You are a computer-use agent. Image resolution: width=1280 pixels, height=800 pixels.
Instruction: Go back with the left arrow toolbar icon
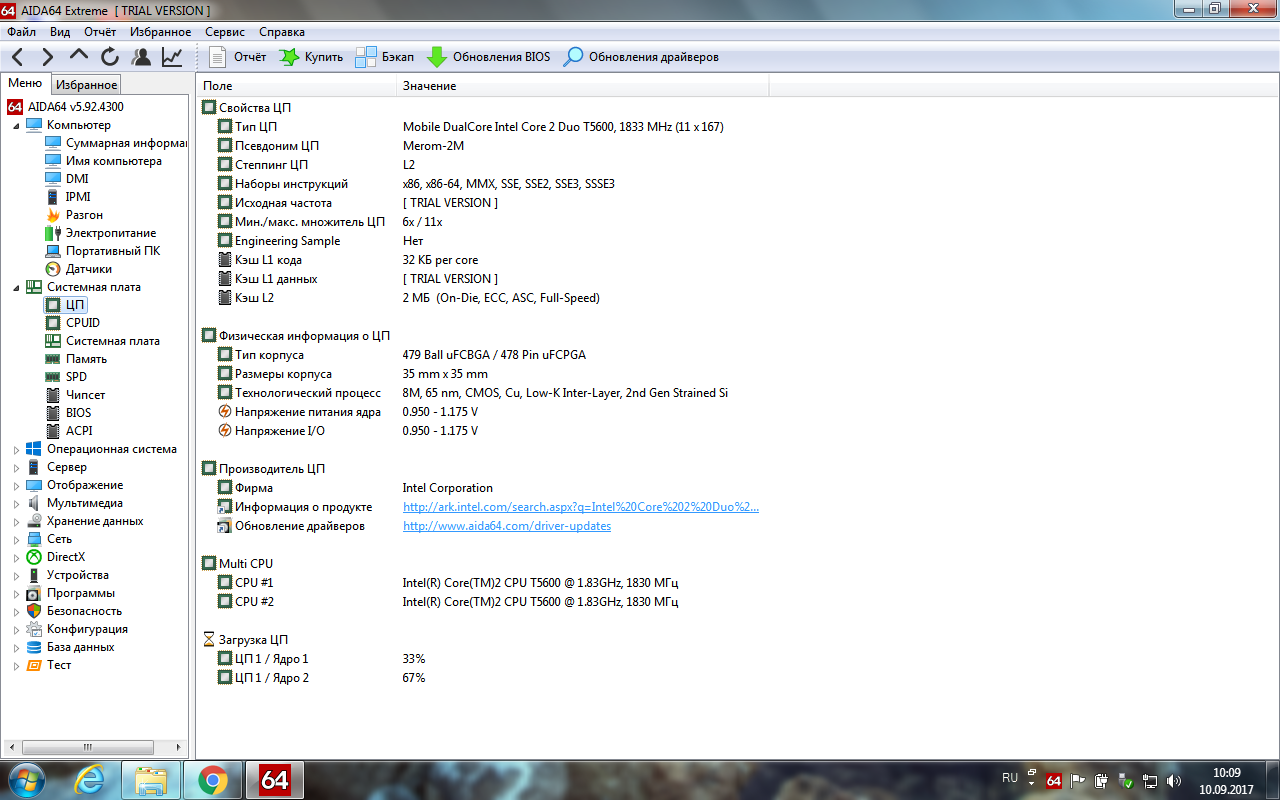pyautogui.click(x=18, y=57)
